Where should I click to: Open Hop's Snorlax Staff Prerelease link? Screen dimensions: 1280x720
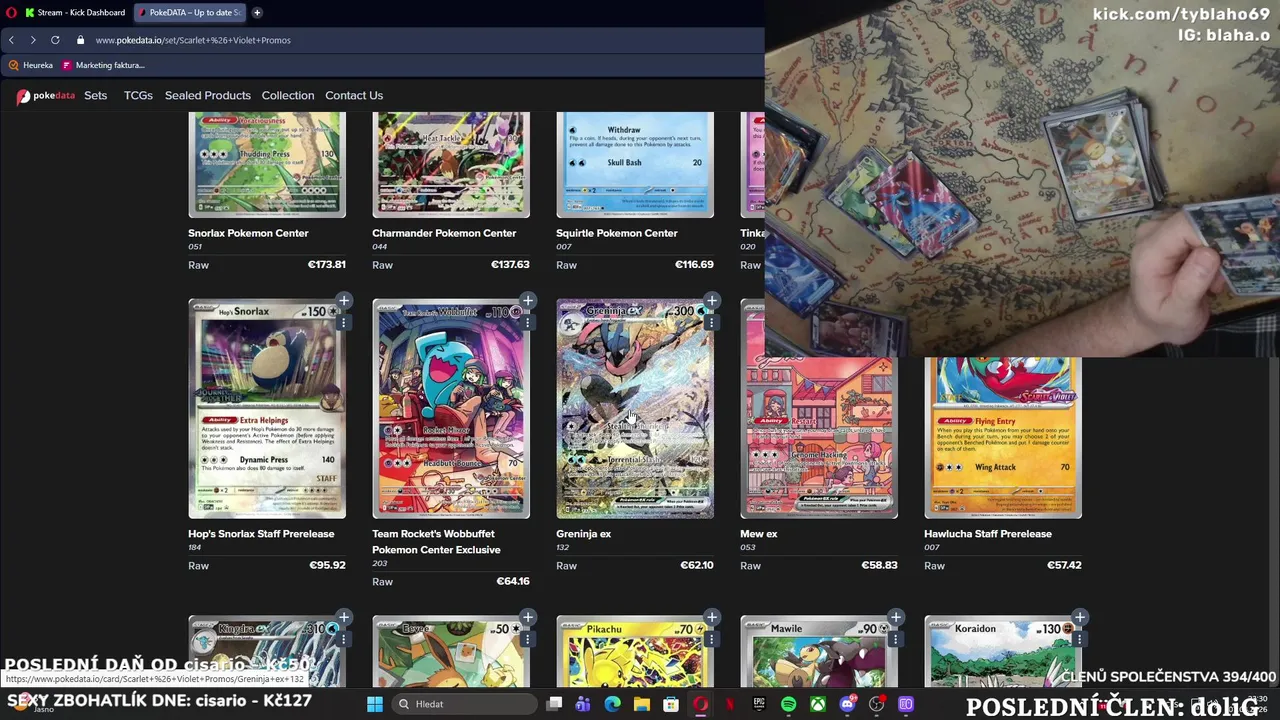(x=261, y=534)
